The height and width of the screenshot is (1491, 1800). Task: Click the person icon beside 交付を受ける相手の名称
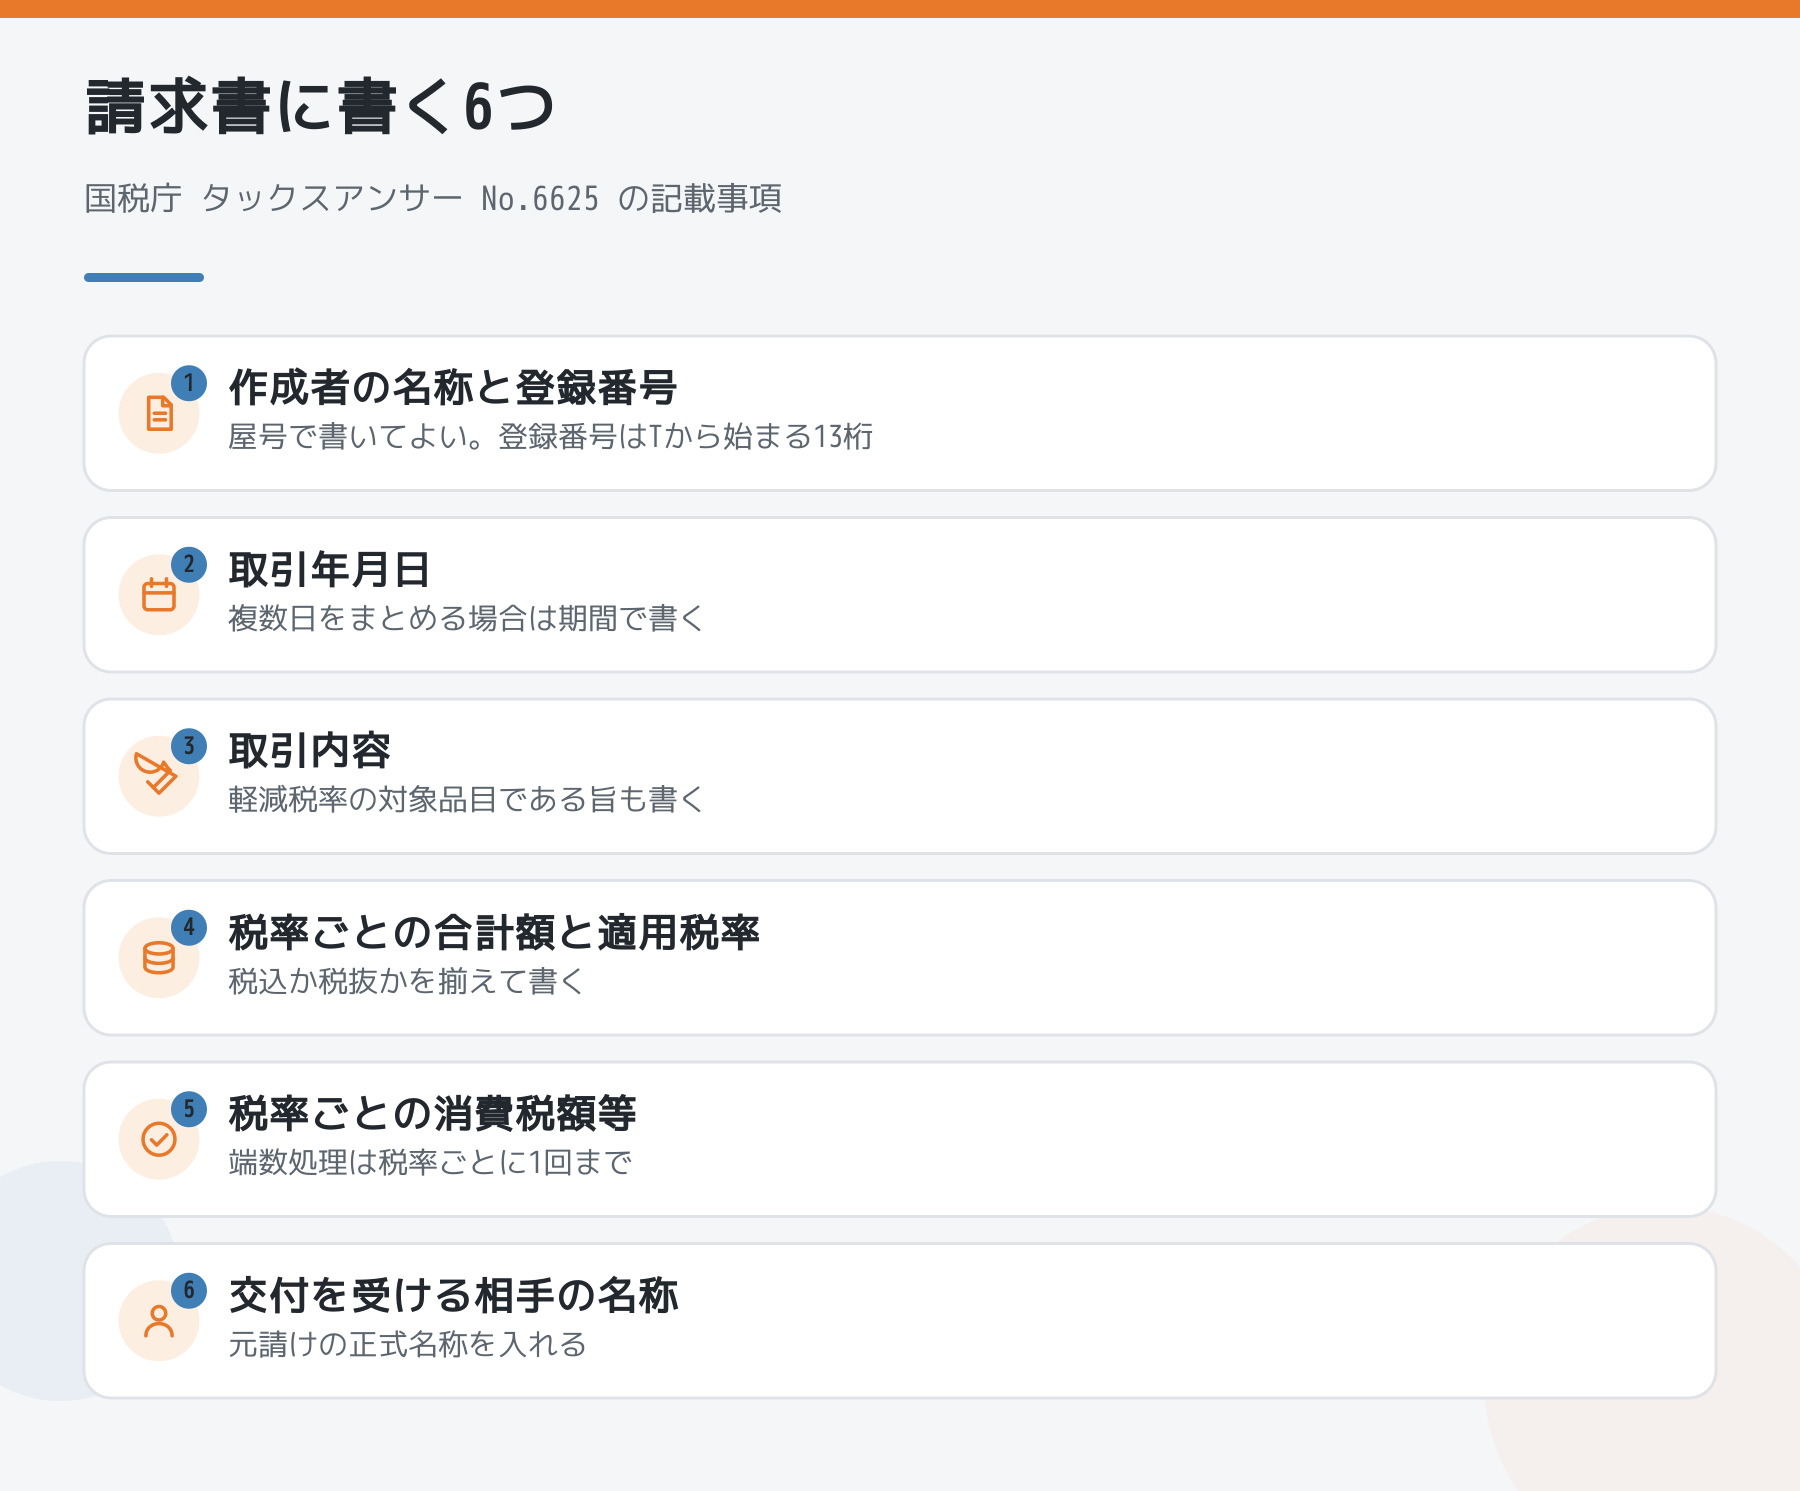pyautogui.click(x=159, y=1320)
